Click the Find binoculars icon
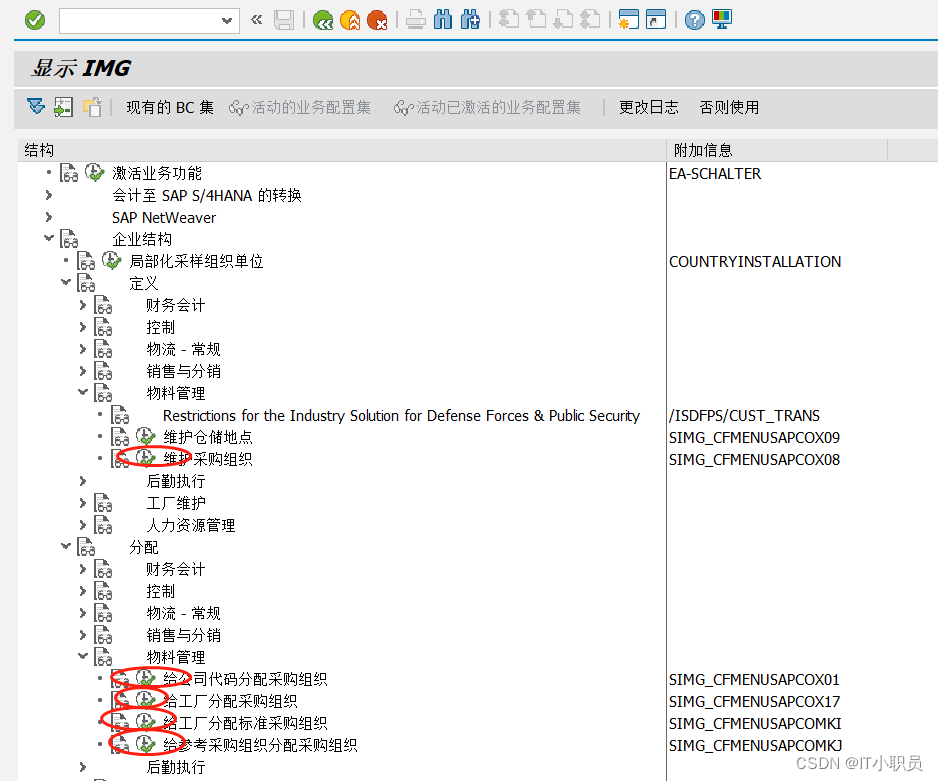Image resolution: width=938 pixels, height=781 pixels. [x=443, y=20]
